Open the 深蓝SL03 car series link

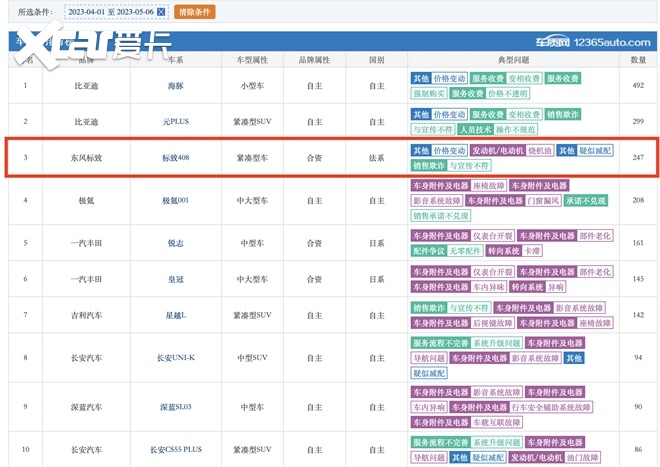pyautogui.click(x=175, y=407)
